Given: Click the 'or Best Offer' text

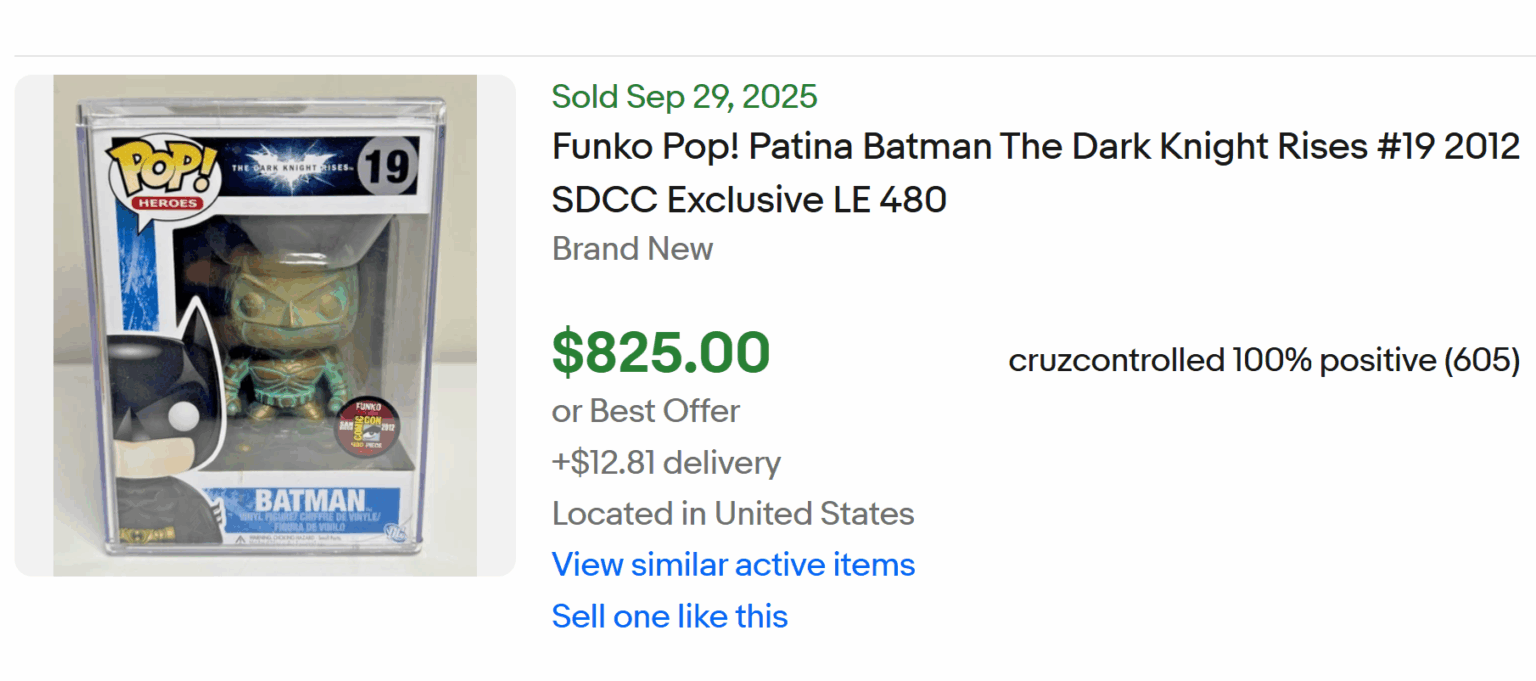Looking at the screenshot, I should point(645,410).
